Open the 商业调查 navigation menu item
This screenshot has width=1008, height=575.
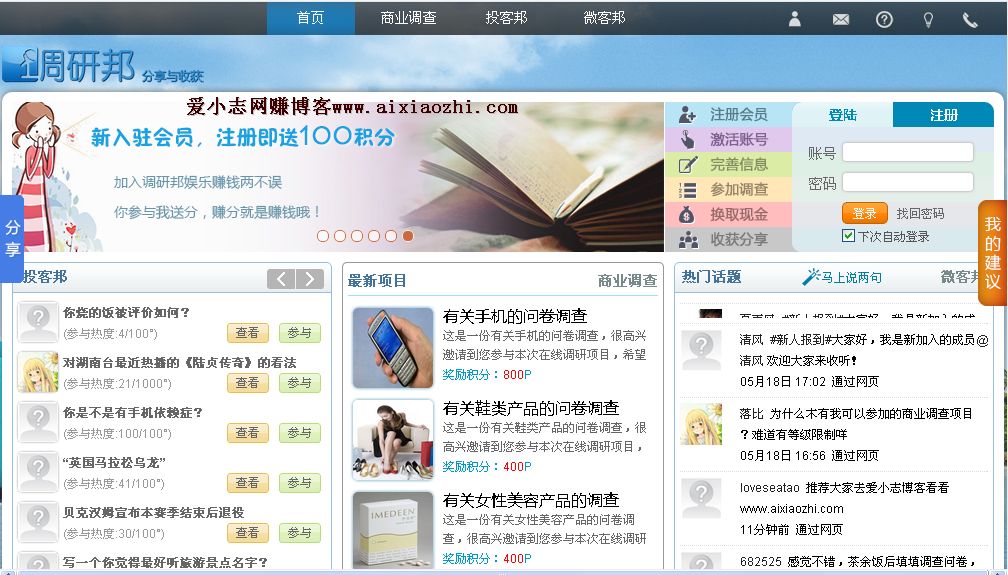408,18
